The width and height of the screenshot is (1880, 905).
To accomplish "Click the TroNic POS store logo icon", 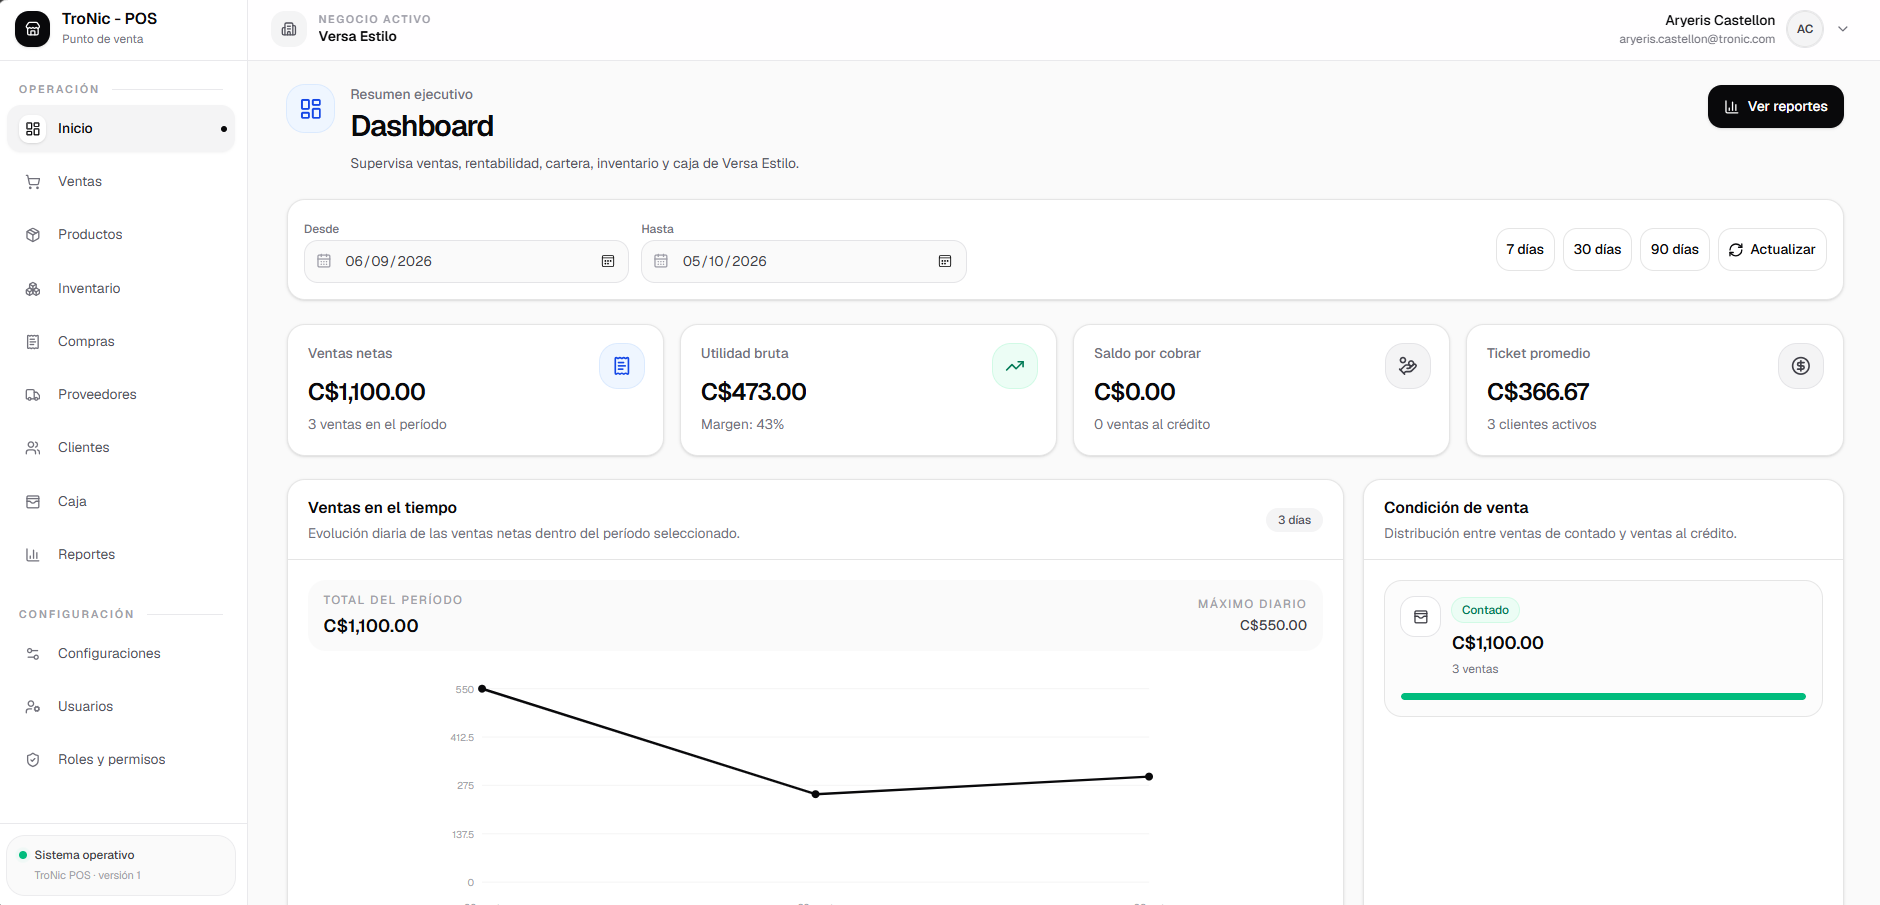I will pos(32,29).
